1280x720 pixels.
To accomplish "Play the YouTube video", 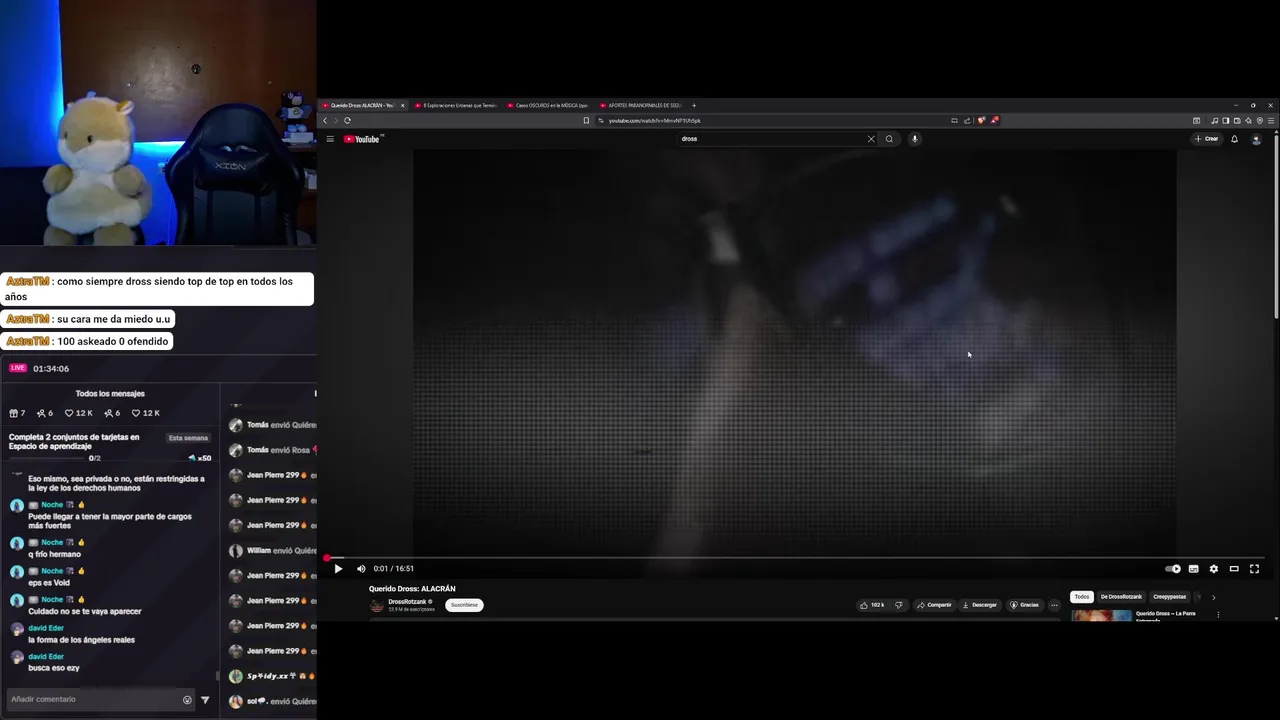I will [x=338, y=569].
